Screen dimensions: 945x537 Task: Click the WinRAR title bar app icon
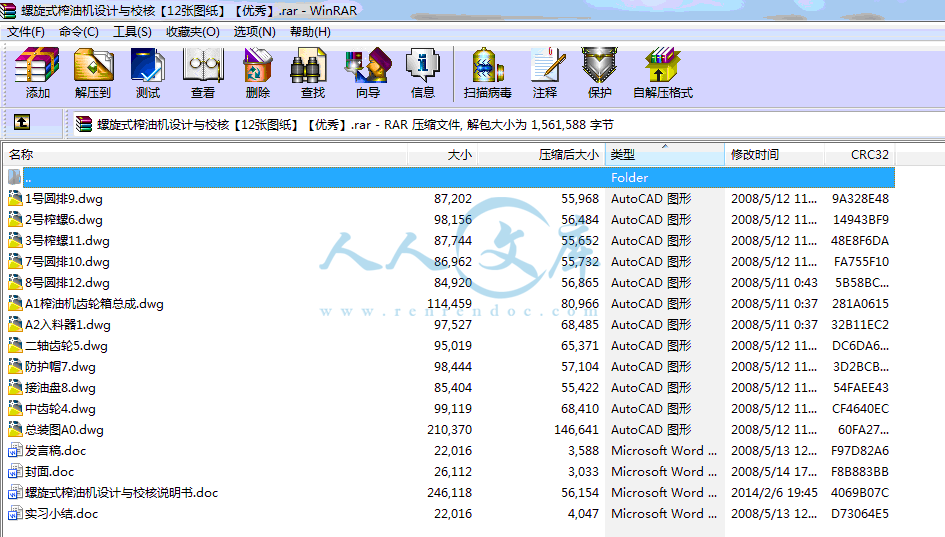tap(8, 10)
